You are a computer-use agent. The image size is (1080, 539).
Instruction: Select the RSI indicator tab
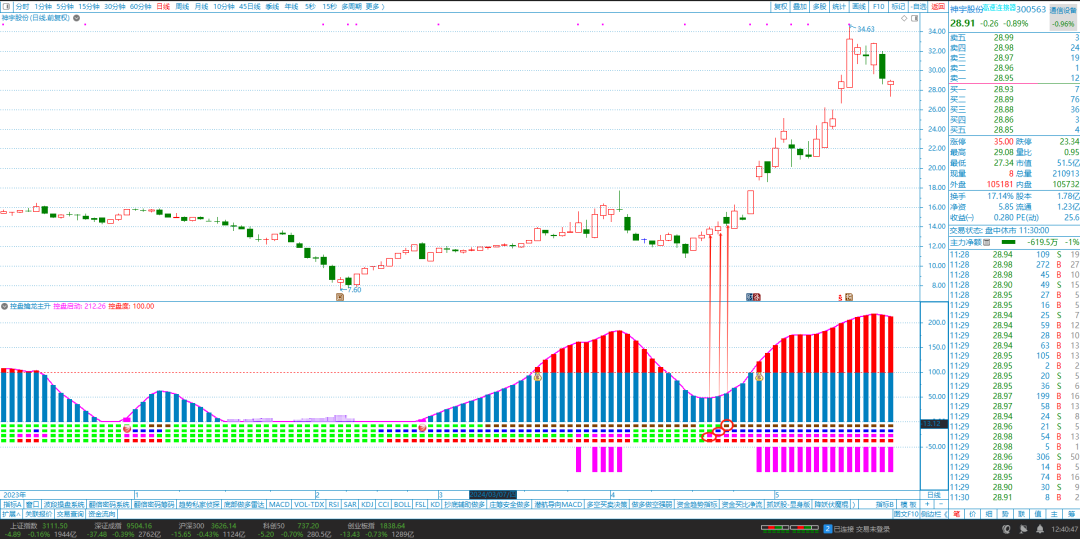333,504
